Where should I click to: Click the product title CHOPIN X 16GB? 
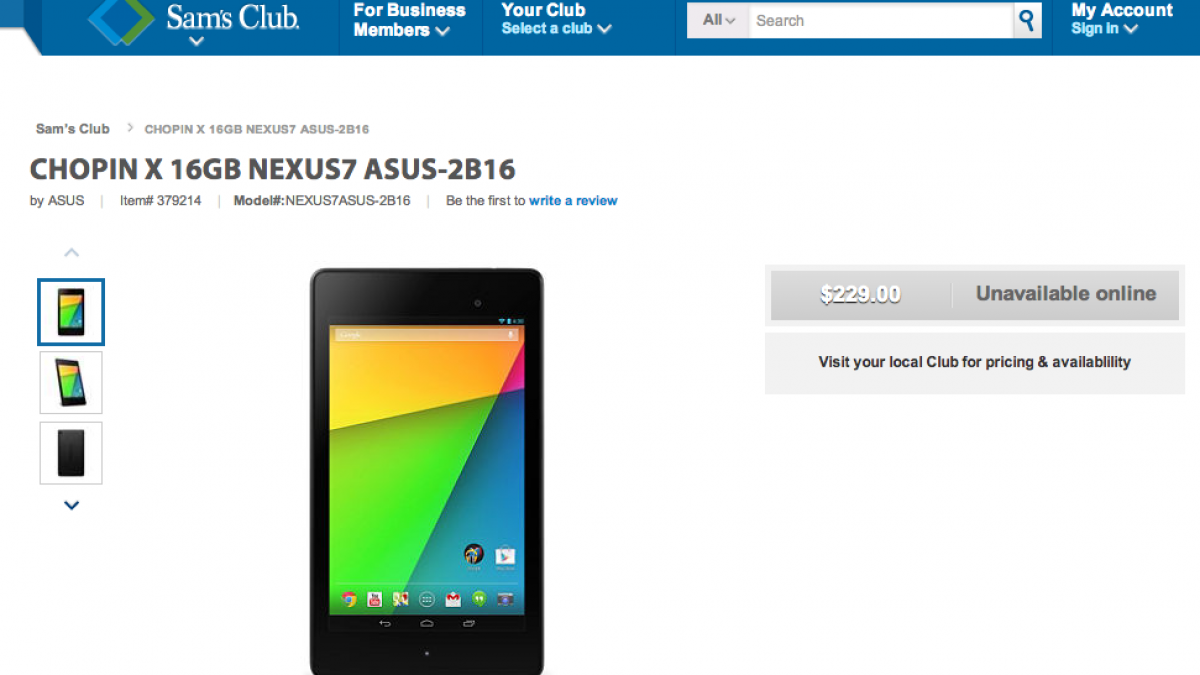click(x=273, y=169)
